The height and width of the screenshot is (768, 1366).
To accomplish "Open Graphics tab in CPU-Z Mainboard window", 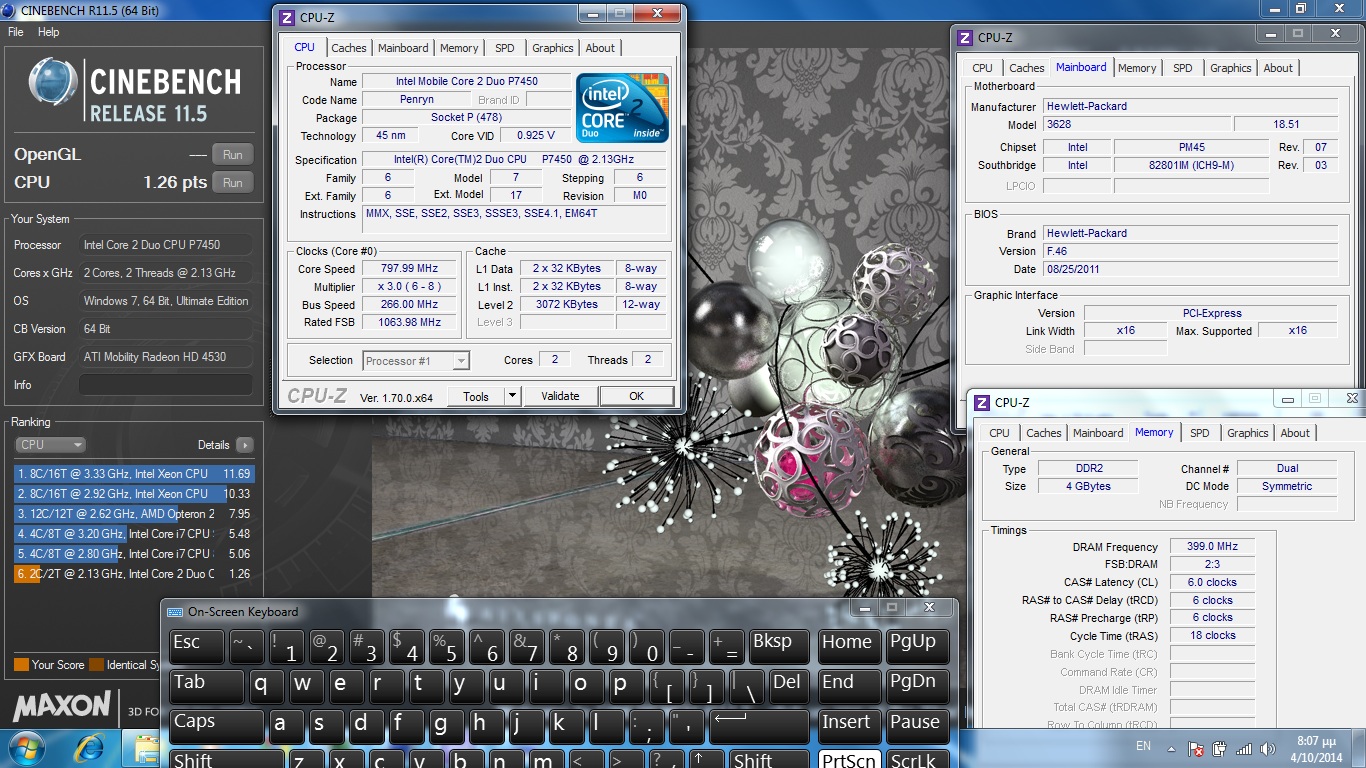I will (x=1231, y=68).
